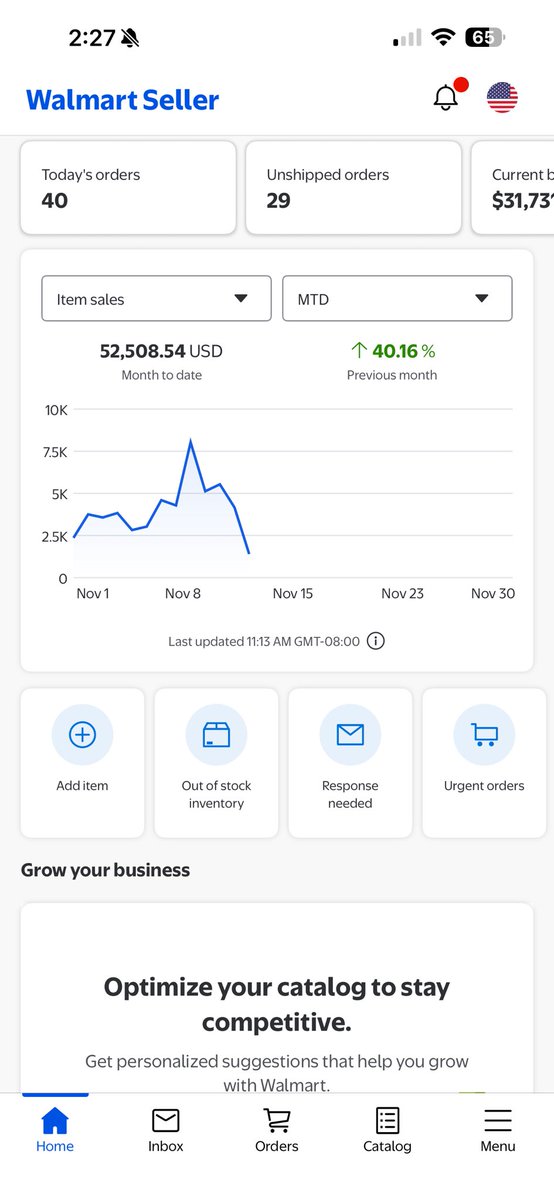
Task: Tap the info icon beside Last updated
Action: [376, 641]
